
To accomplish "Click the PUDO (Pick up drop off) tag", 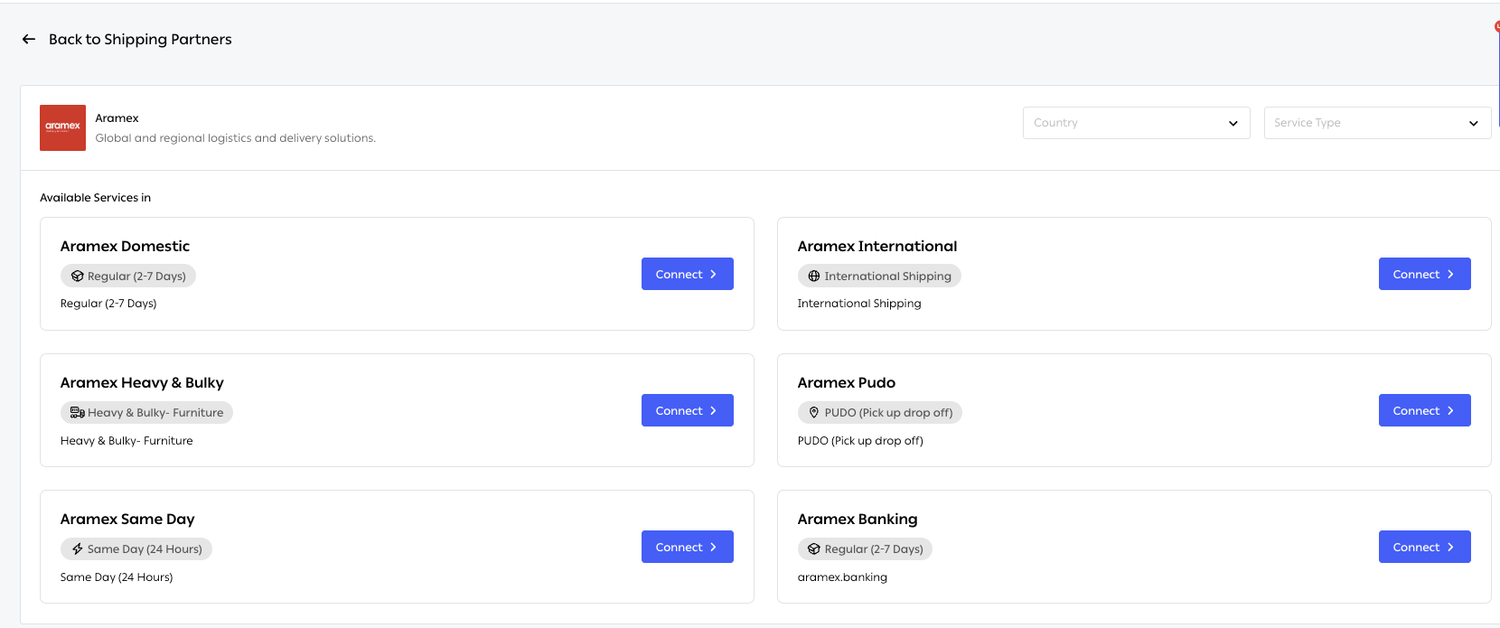I will point(881,412).
